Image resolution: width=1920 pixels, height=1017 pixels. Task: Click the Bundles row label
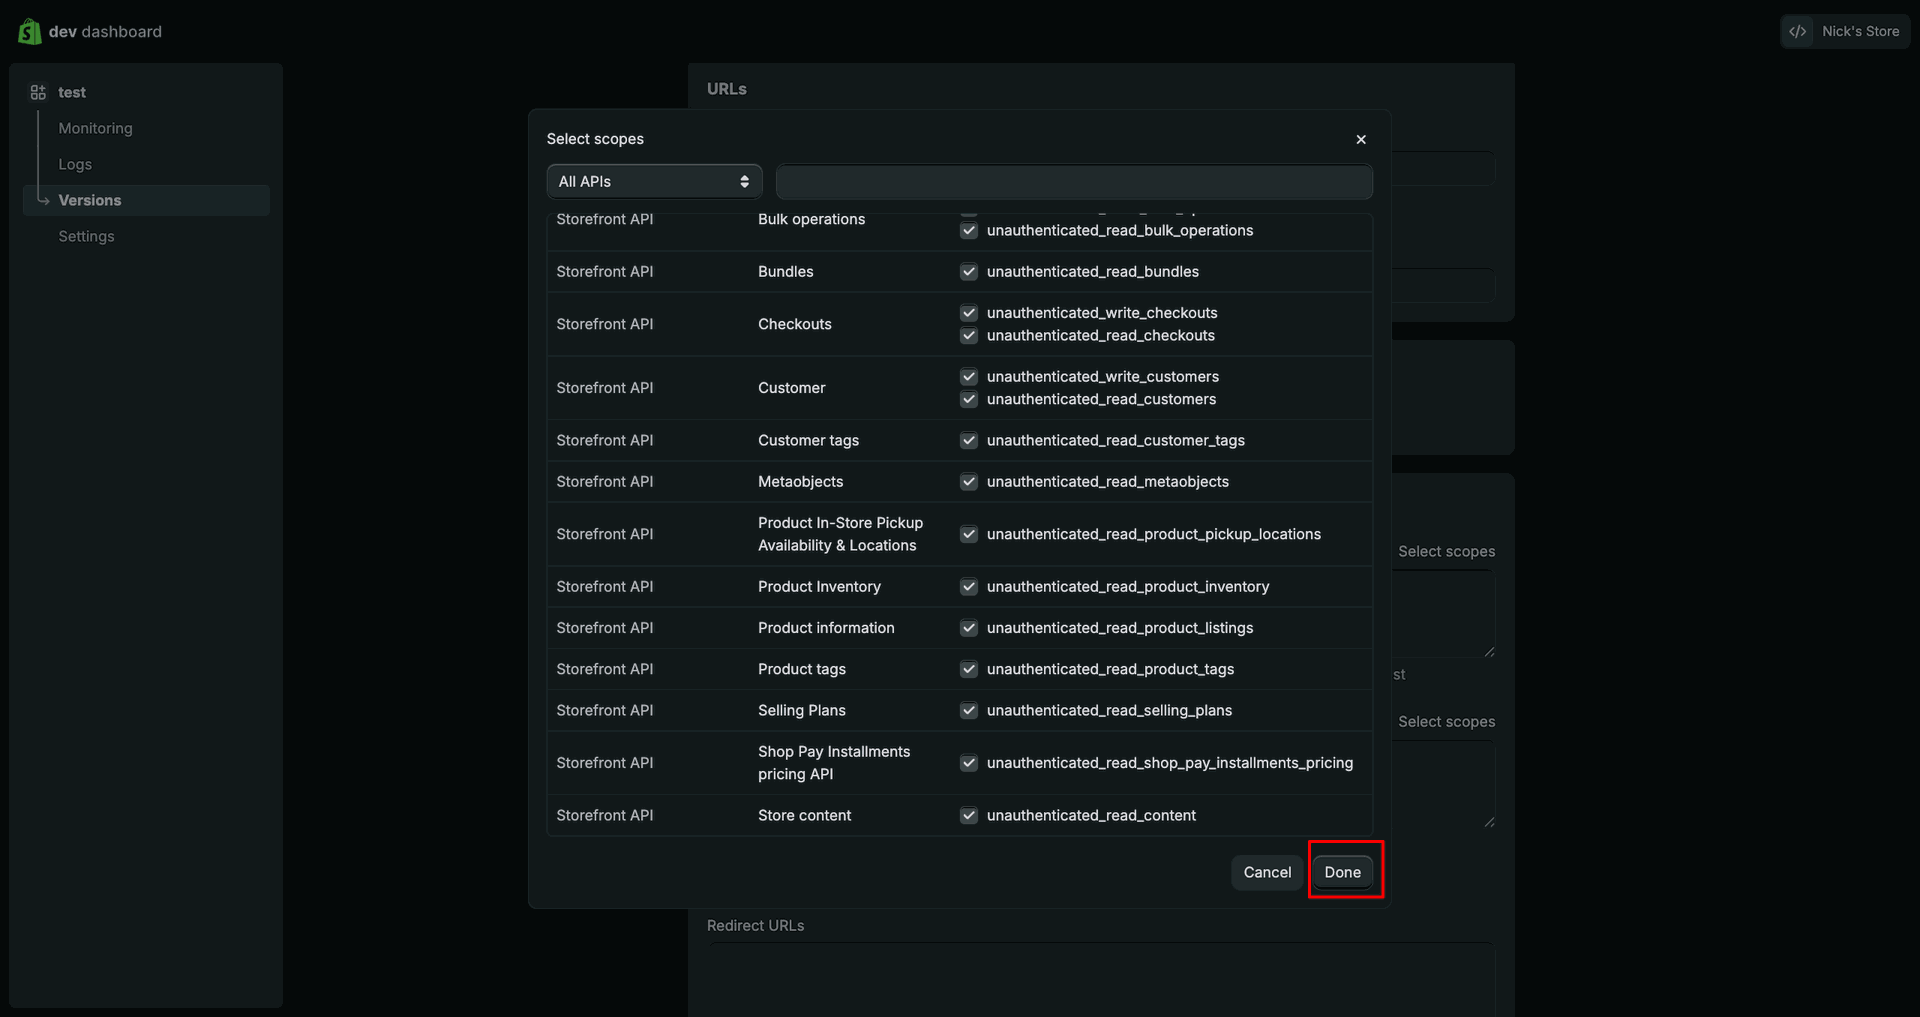tap(786, 272)
